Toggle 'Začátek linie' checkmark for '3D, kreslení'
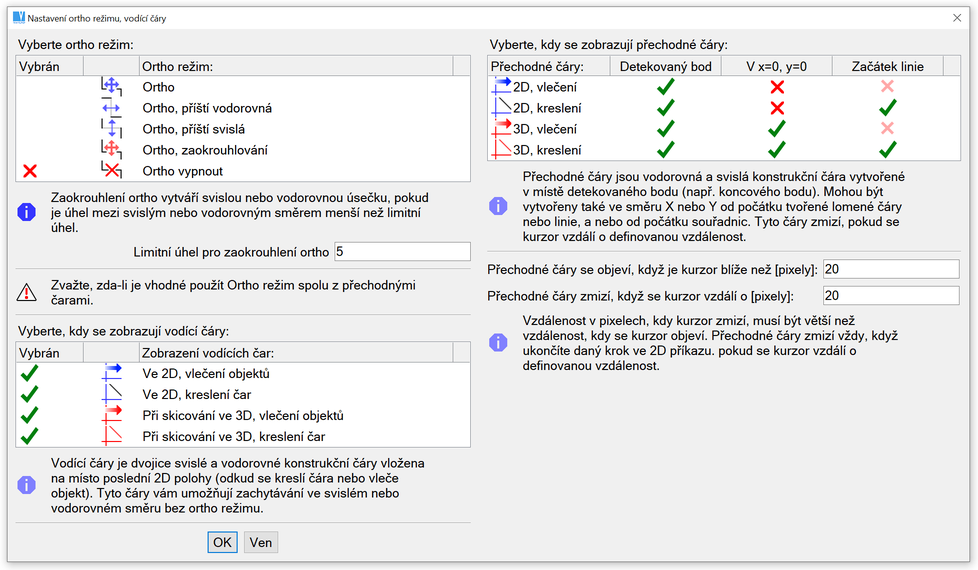978x570 pixels. pos(886,150)
